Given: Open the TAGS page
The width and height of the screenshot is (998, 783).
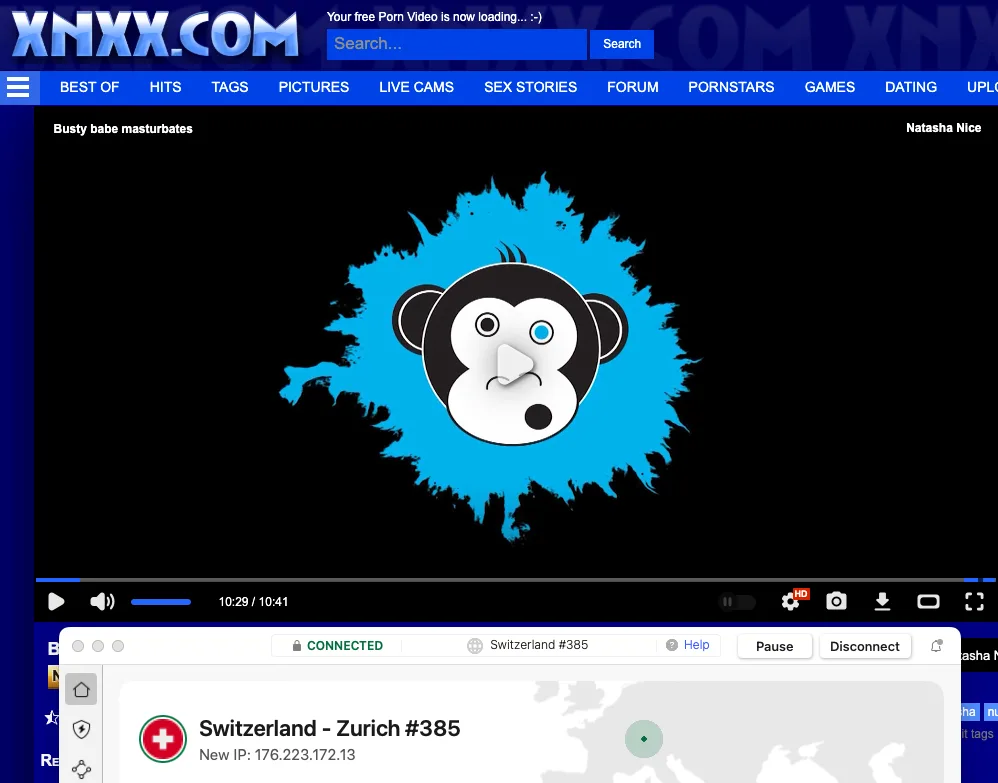Looking at the screenshot, I should click(x=230, y=87).
